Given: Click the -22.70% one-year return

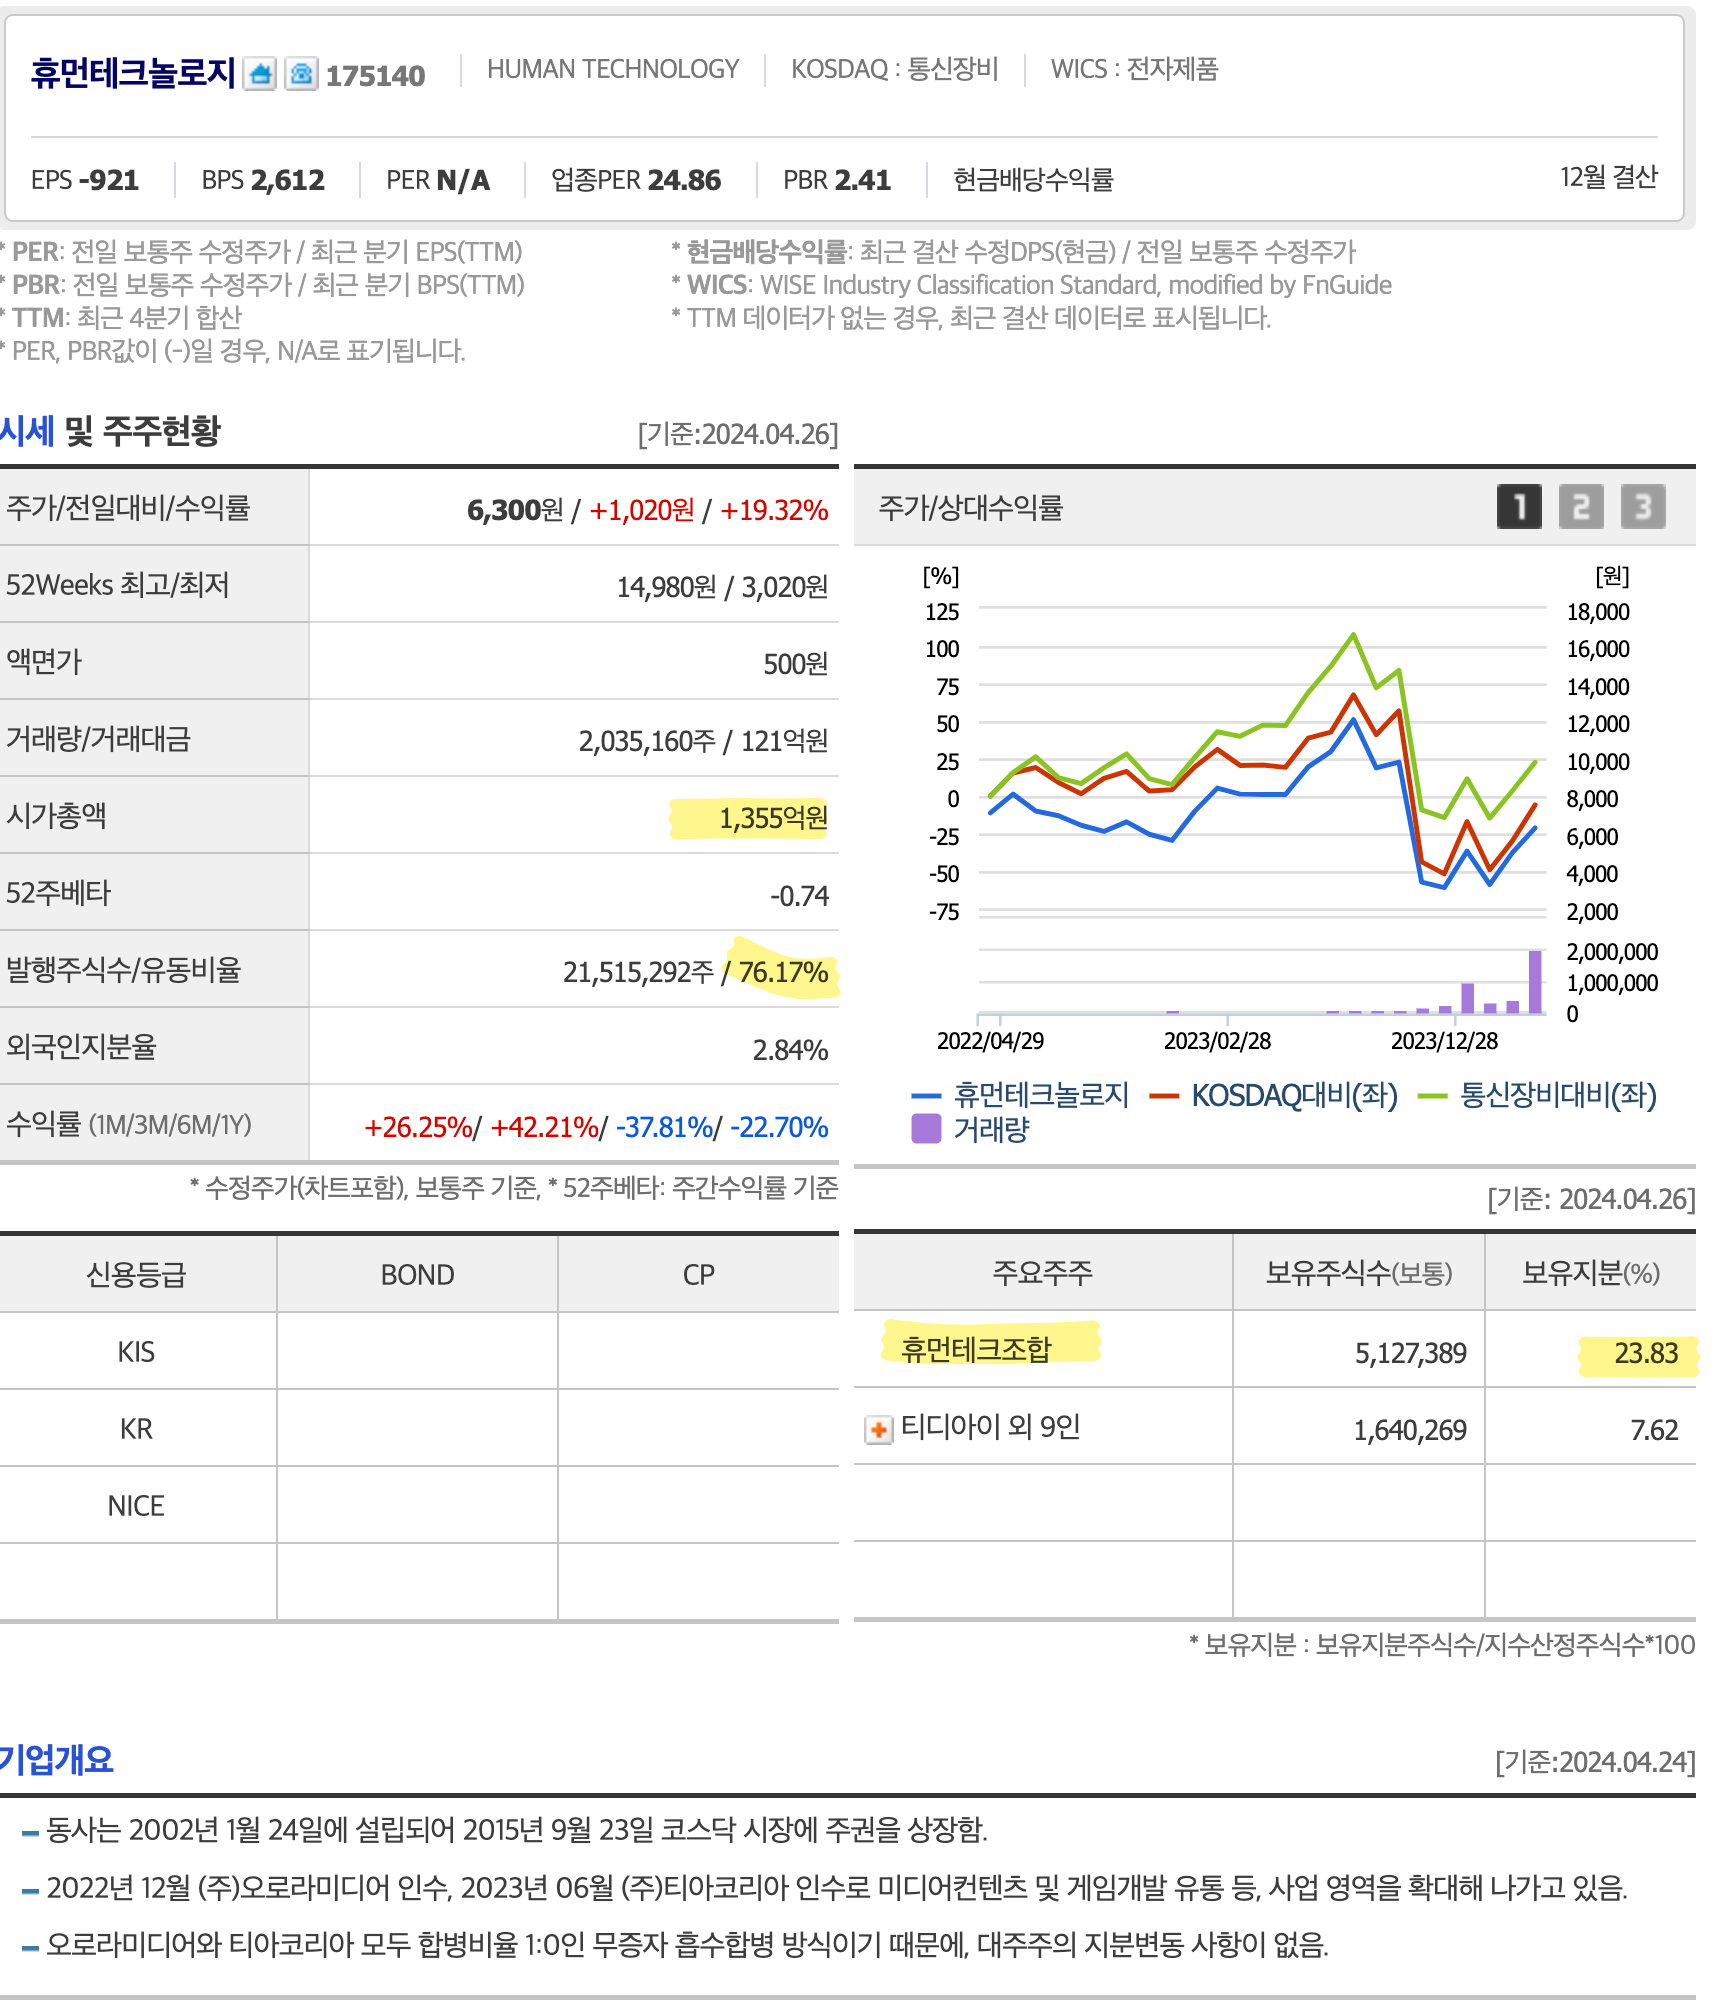Looking at the screenshot, I should pyautogui.click(x=779, y=1127).
